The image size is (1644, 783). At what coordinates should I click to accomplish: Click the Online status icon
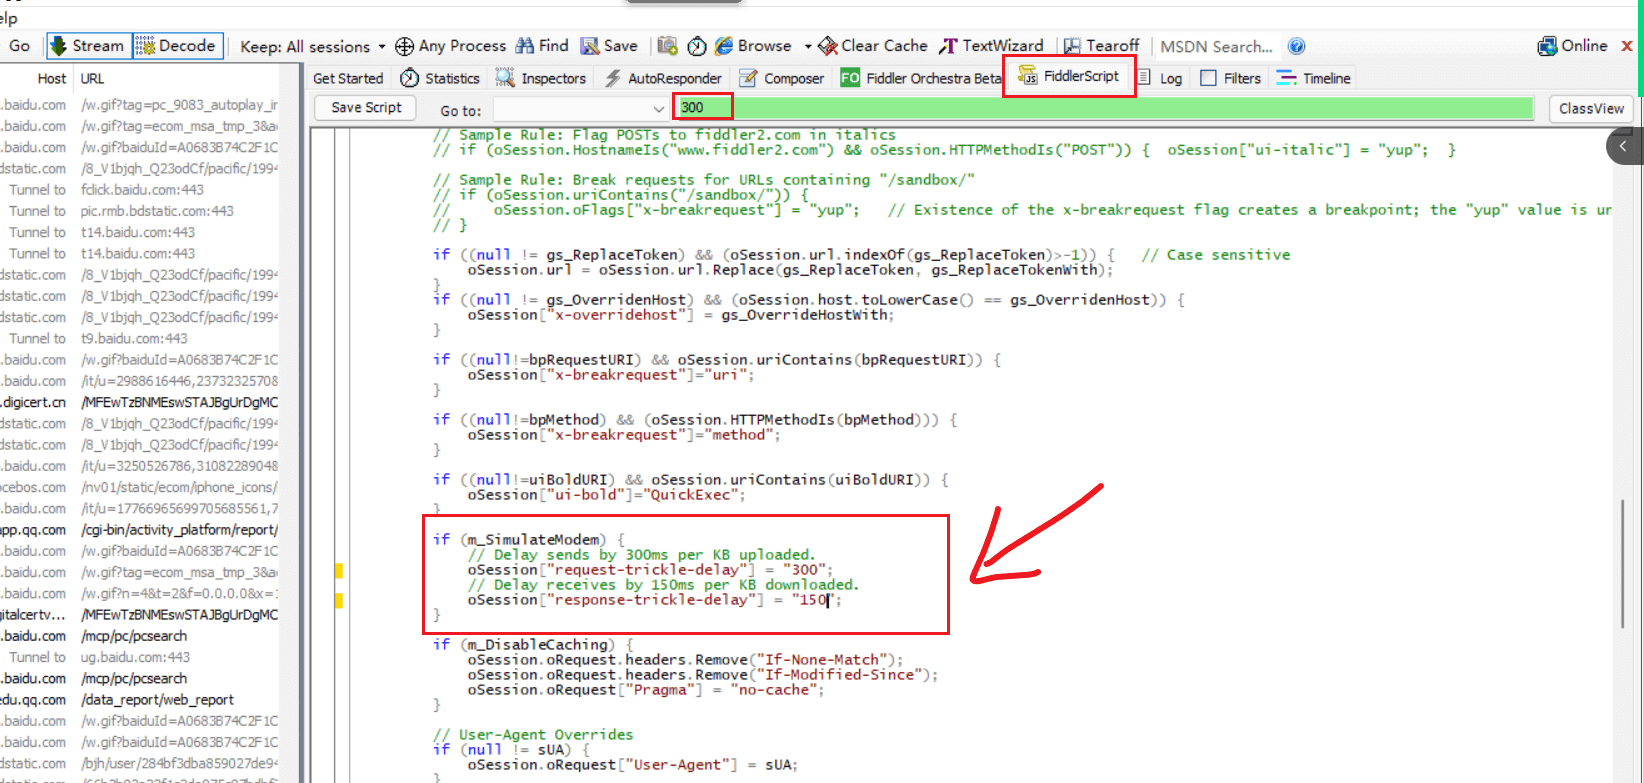1547,46
